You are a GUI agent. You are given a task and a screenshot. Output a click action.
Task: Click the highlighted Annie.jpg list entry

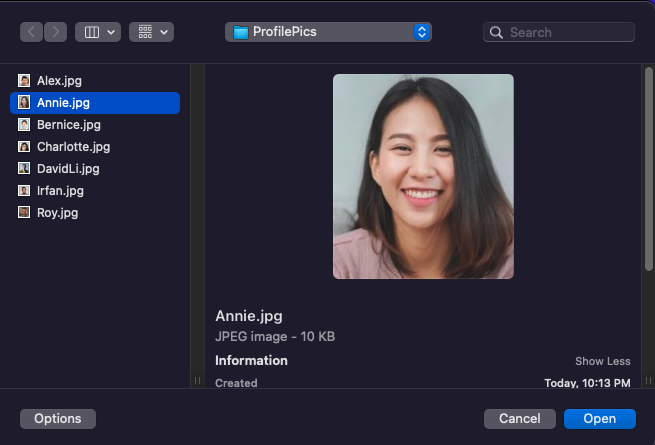click(95, 102)
